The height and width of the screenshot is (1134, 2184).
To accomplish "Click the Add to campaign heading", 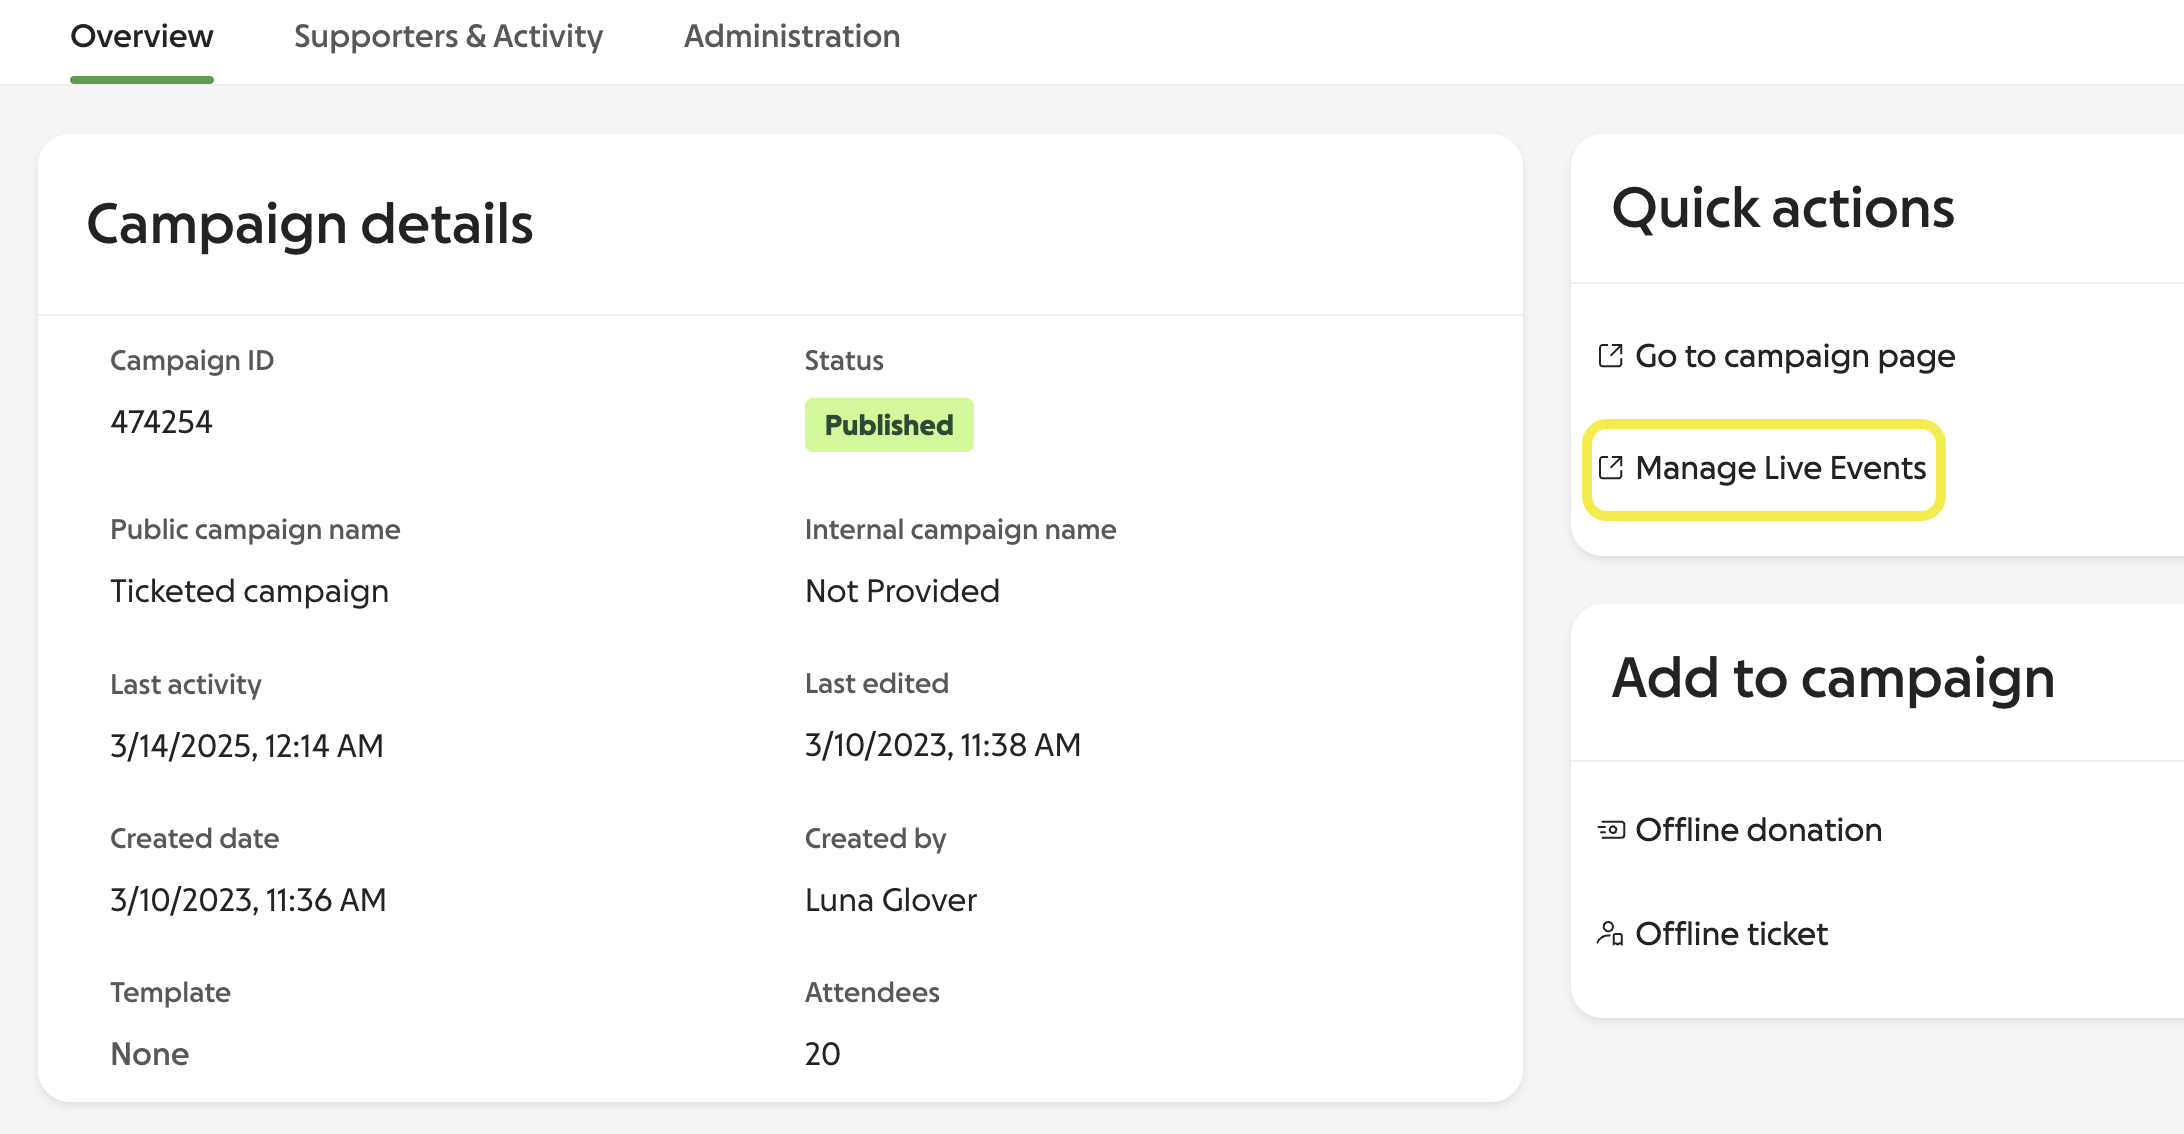I will tap(1833, 679).
